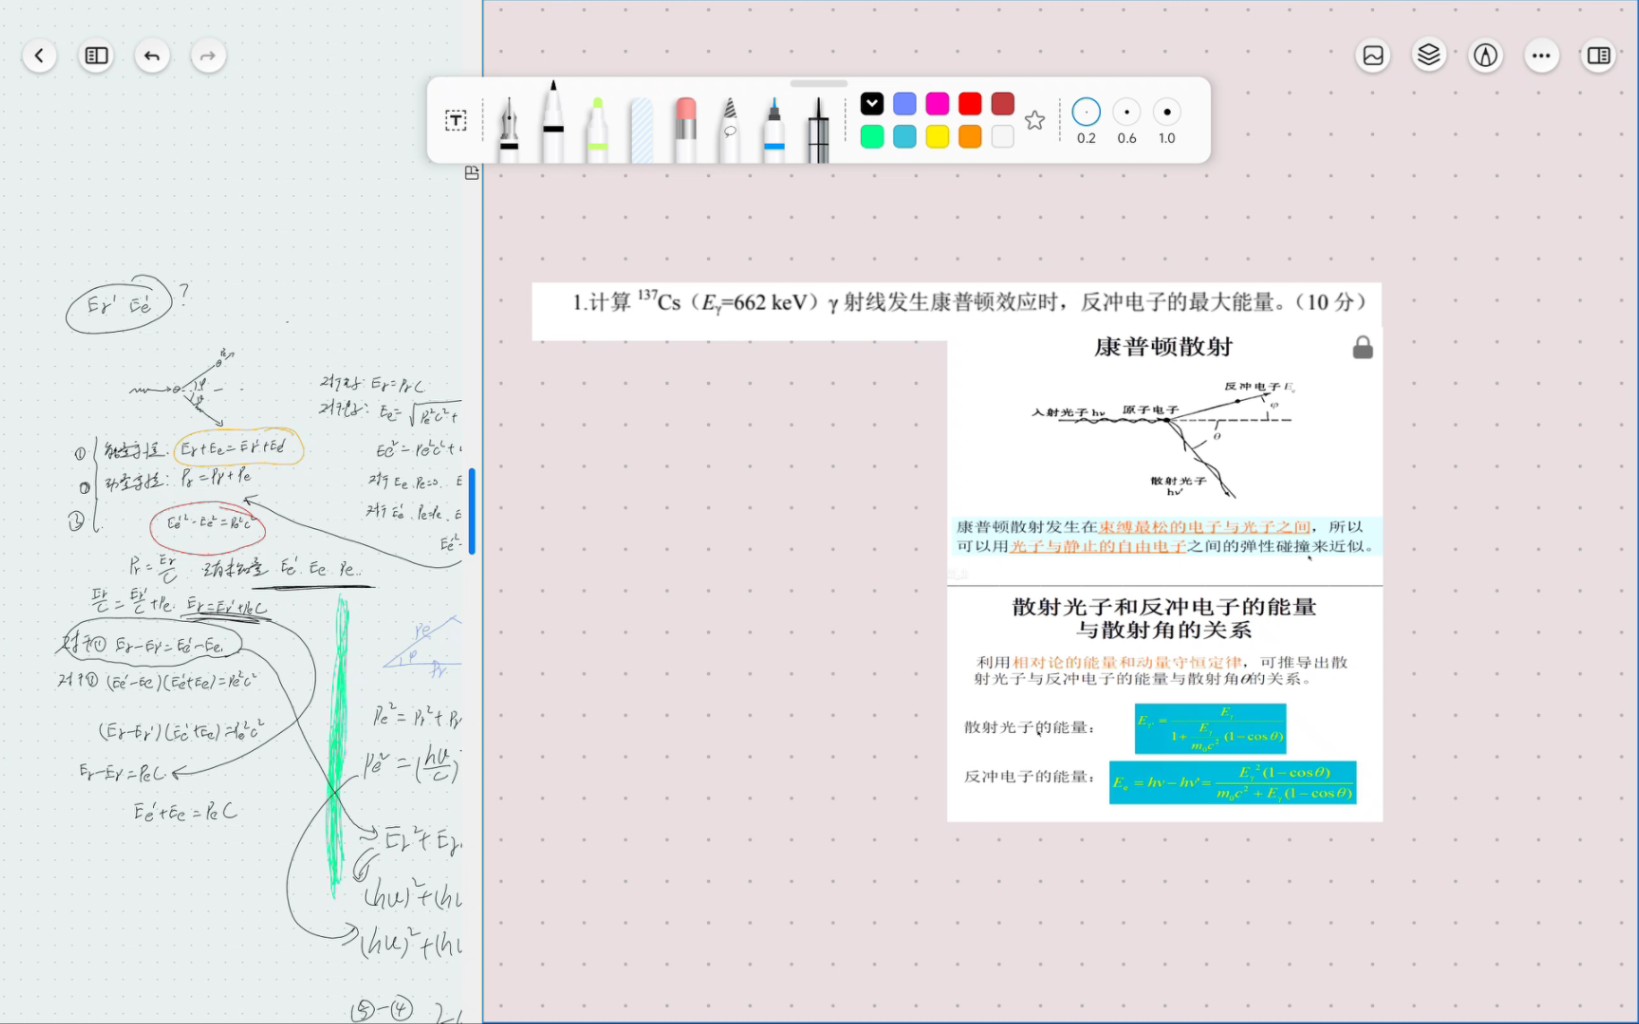Viewport: 1639px width, 1024px height.
Task: Open the layers panel
Action: [1429, 55]
